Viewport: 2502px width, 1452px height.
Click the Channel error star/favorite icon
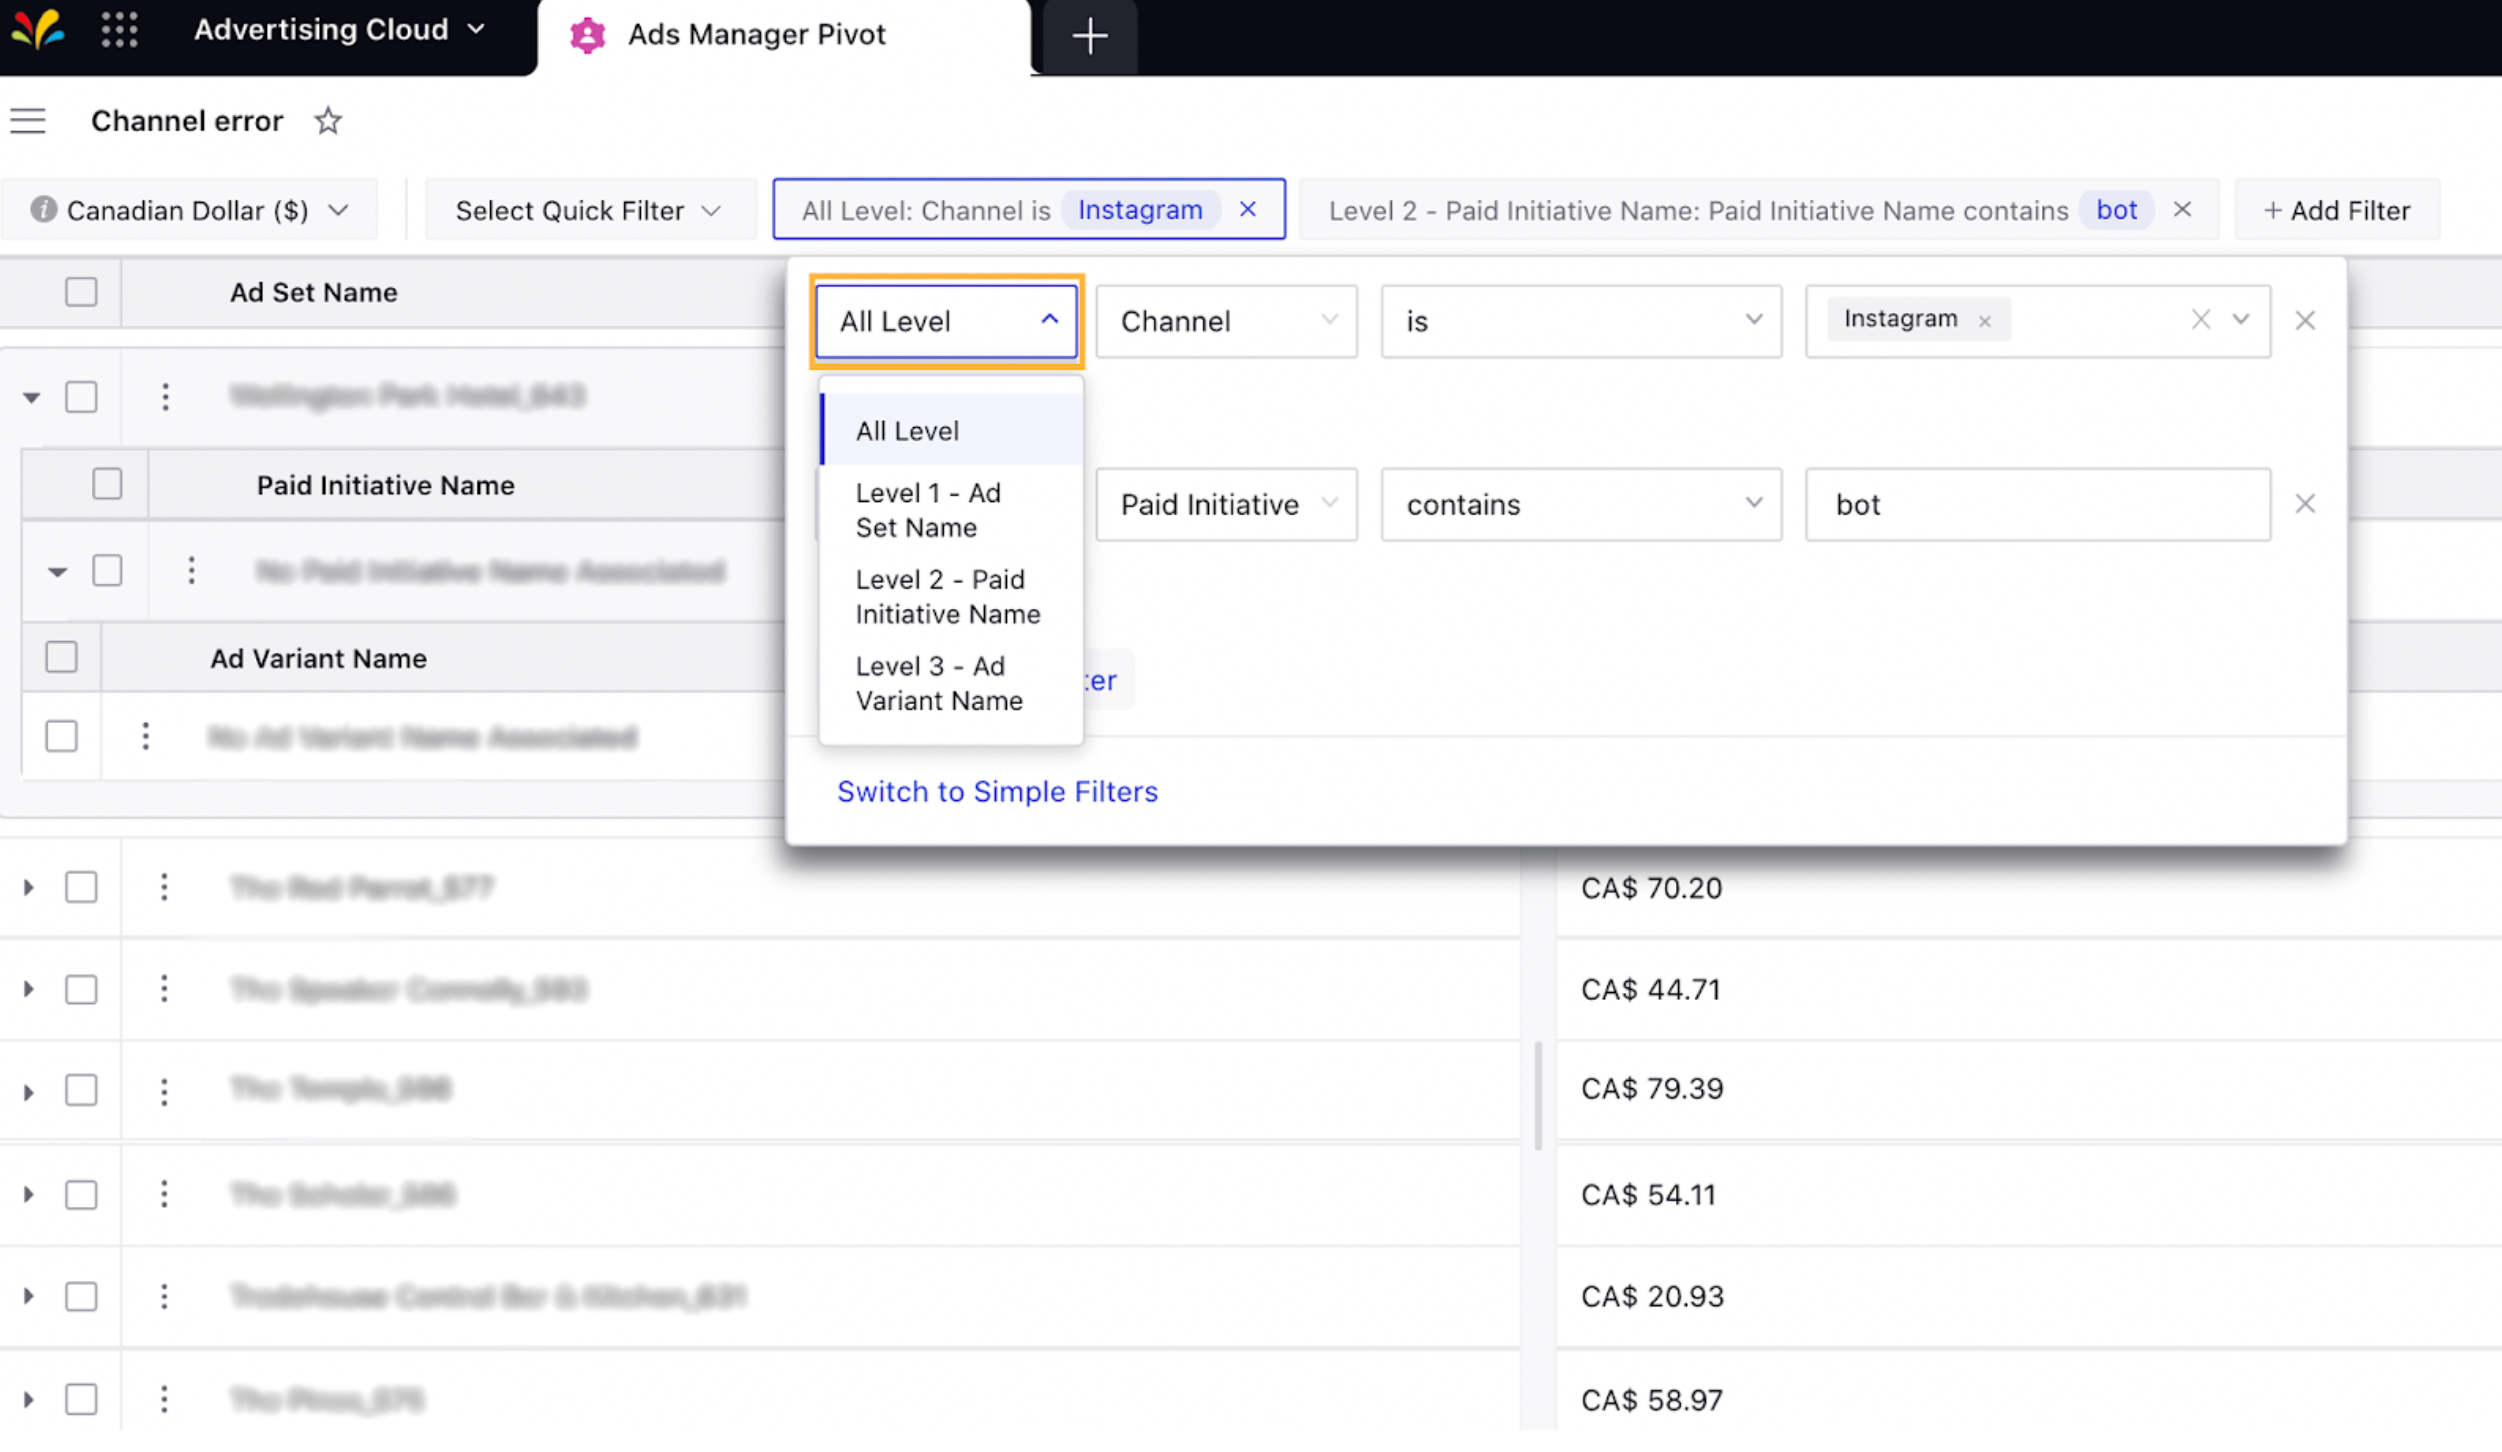tap(328, 119)
